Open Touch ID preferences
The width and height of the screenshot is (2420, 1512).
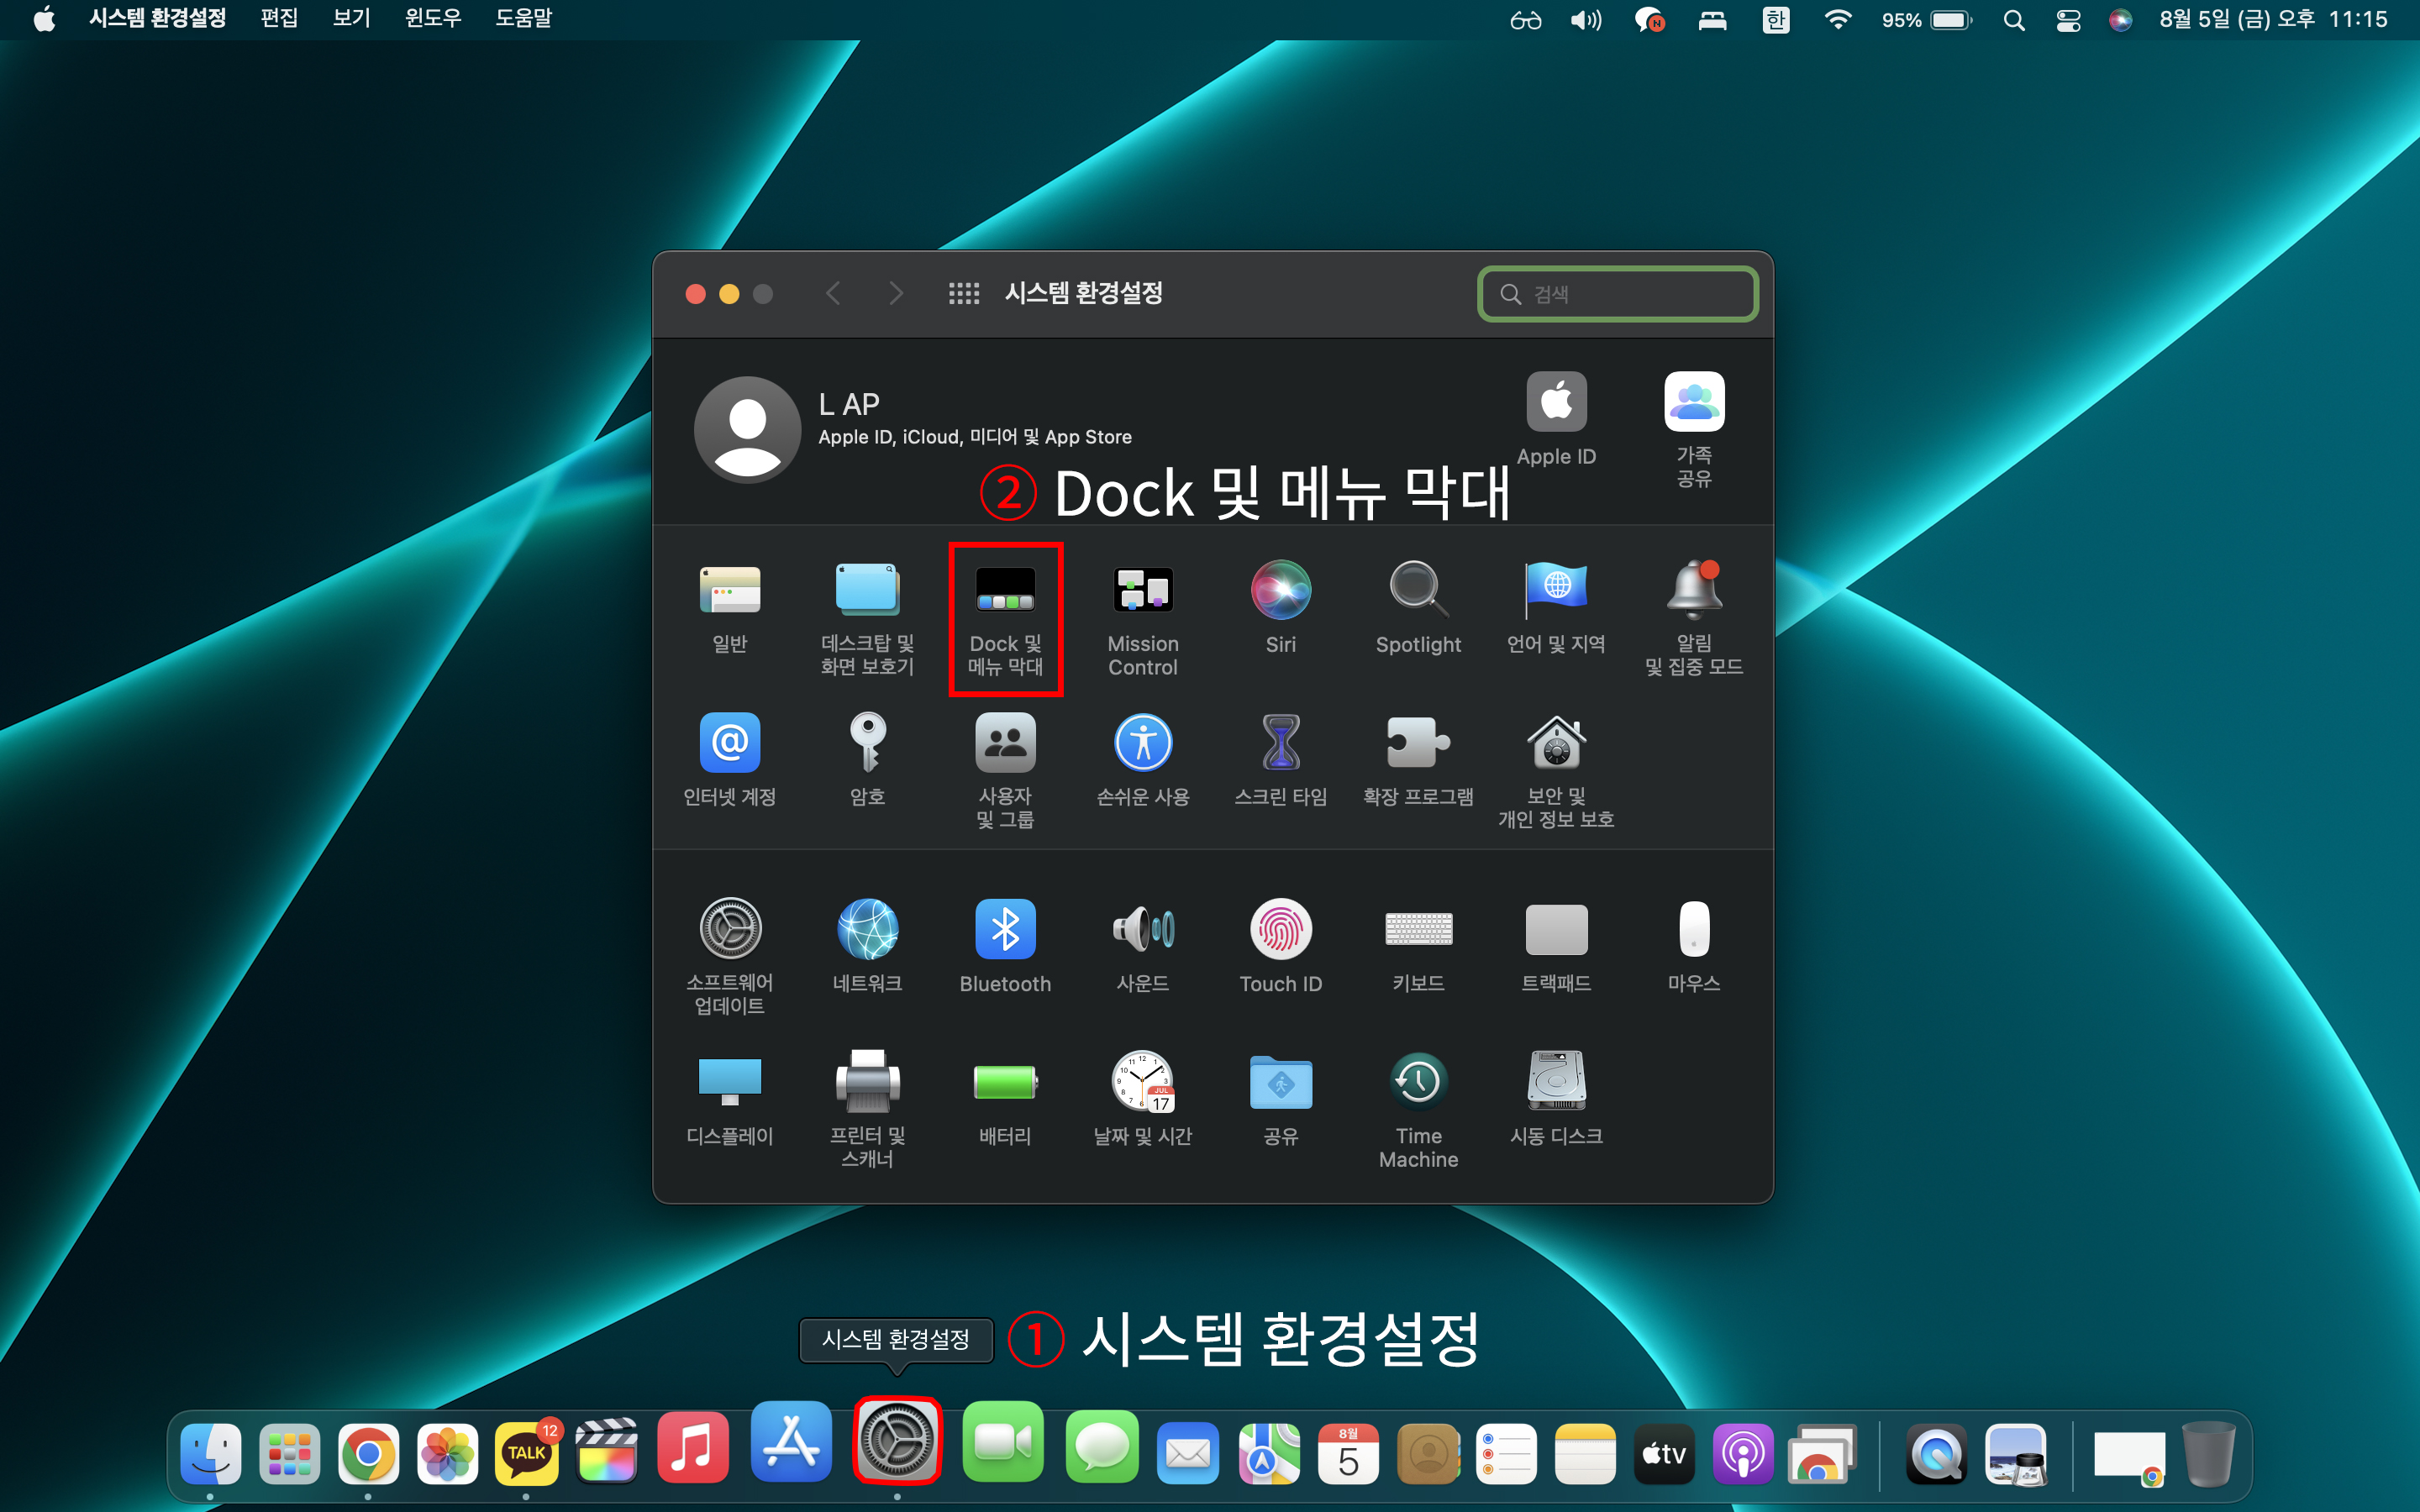(x=1280, y=945)
